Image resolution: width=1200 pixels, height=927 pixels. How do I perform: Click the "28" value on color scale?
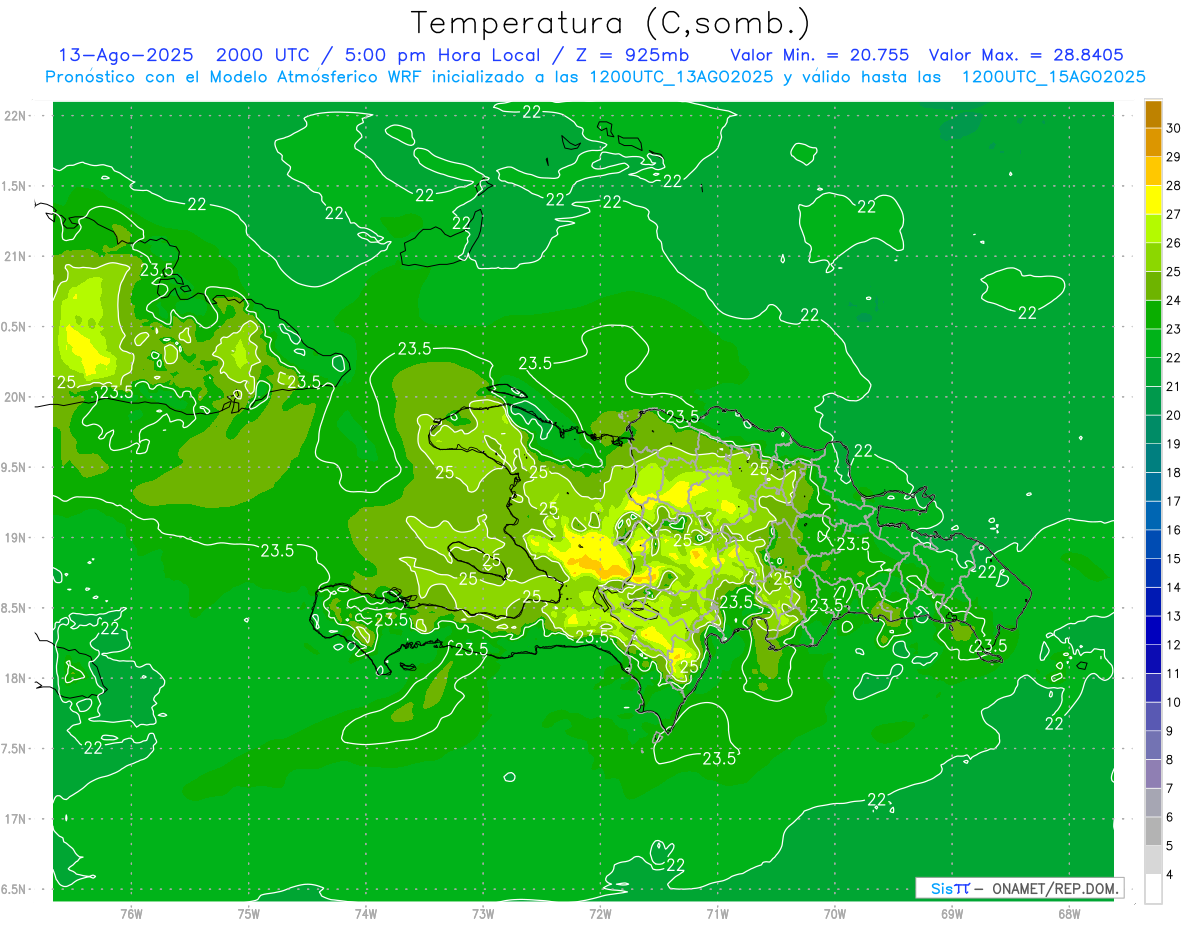[x=1174, y=186]
